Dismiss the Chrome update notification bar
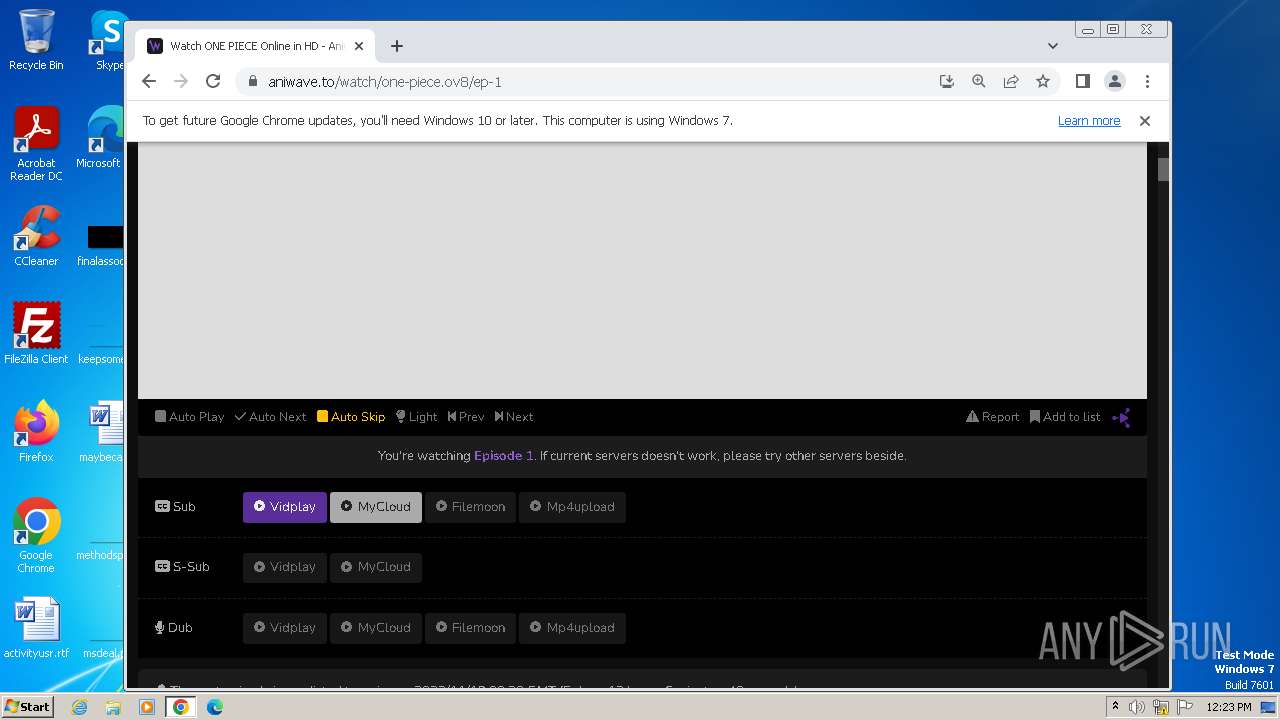 coord(1145,121)
